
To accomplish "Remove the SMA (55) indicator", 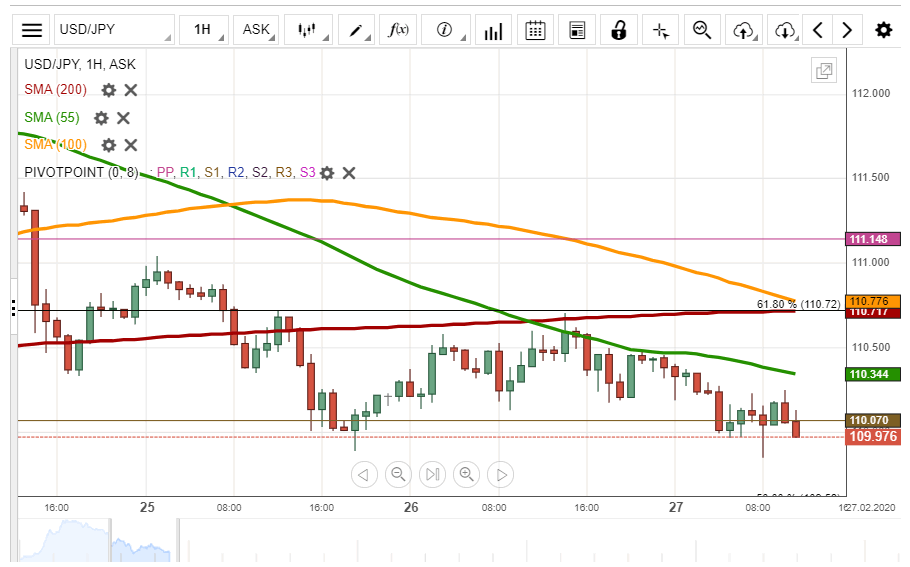I will 123,118.
